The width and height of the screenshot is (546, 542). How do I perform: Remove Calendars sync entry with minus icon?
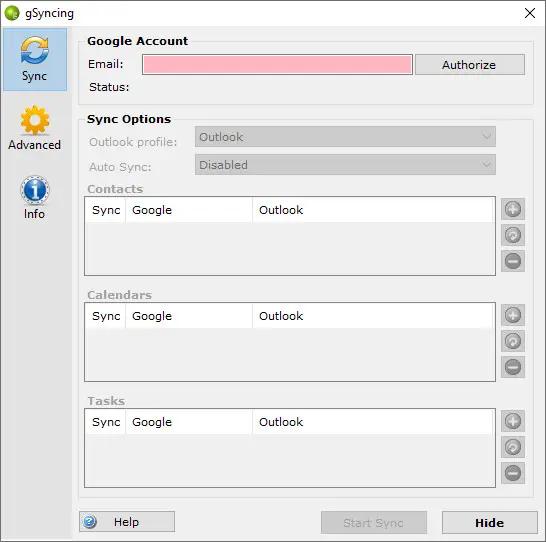513,367
